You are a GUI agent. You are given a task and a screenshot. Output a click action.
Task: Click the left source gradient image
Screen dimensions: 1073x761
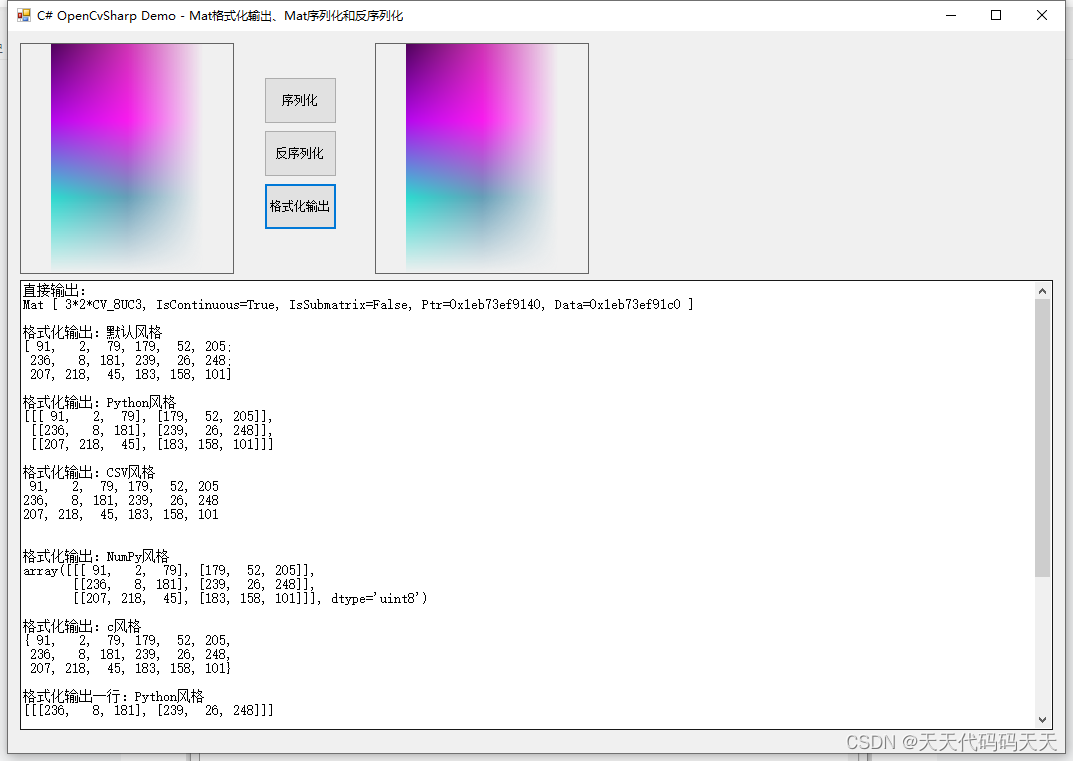pyautogui.click(x=127, y=158)
